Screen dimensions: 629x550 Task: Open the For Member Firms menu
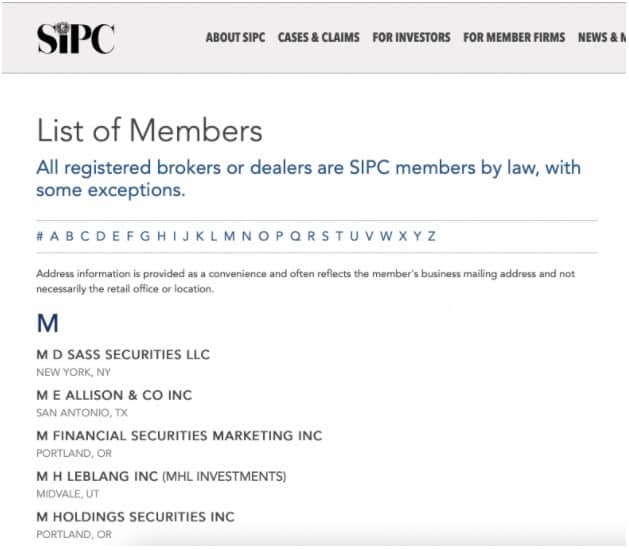(x=514, y=37)
